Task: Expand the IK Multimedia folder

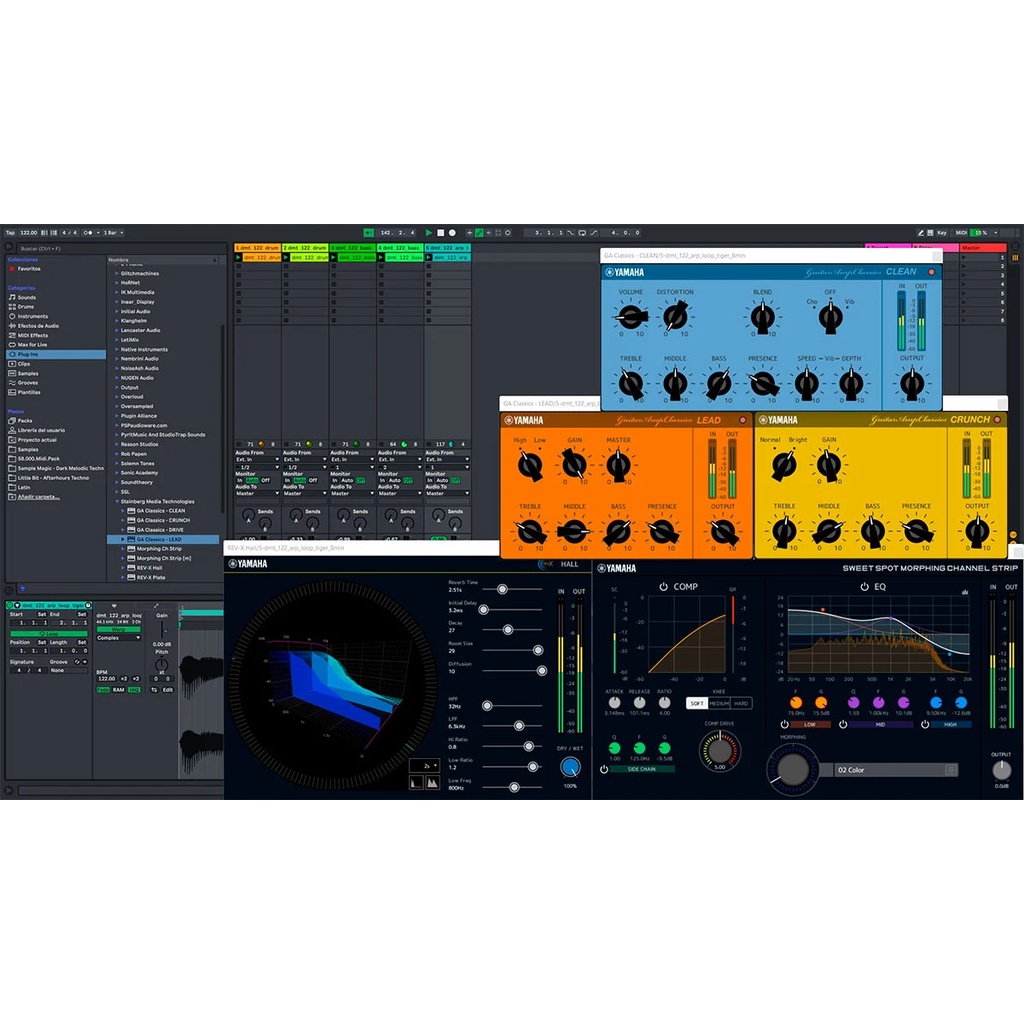Action: tap(117, 293)
